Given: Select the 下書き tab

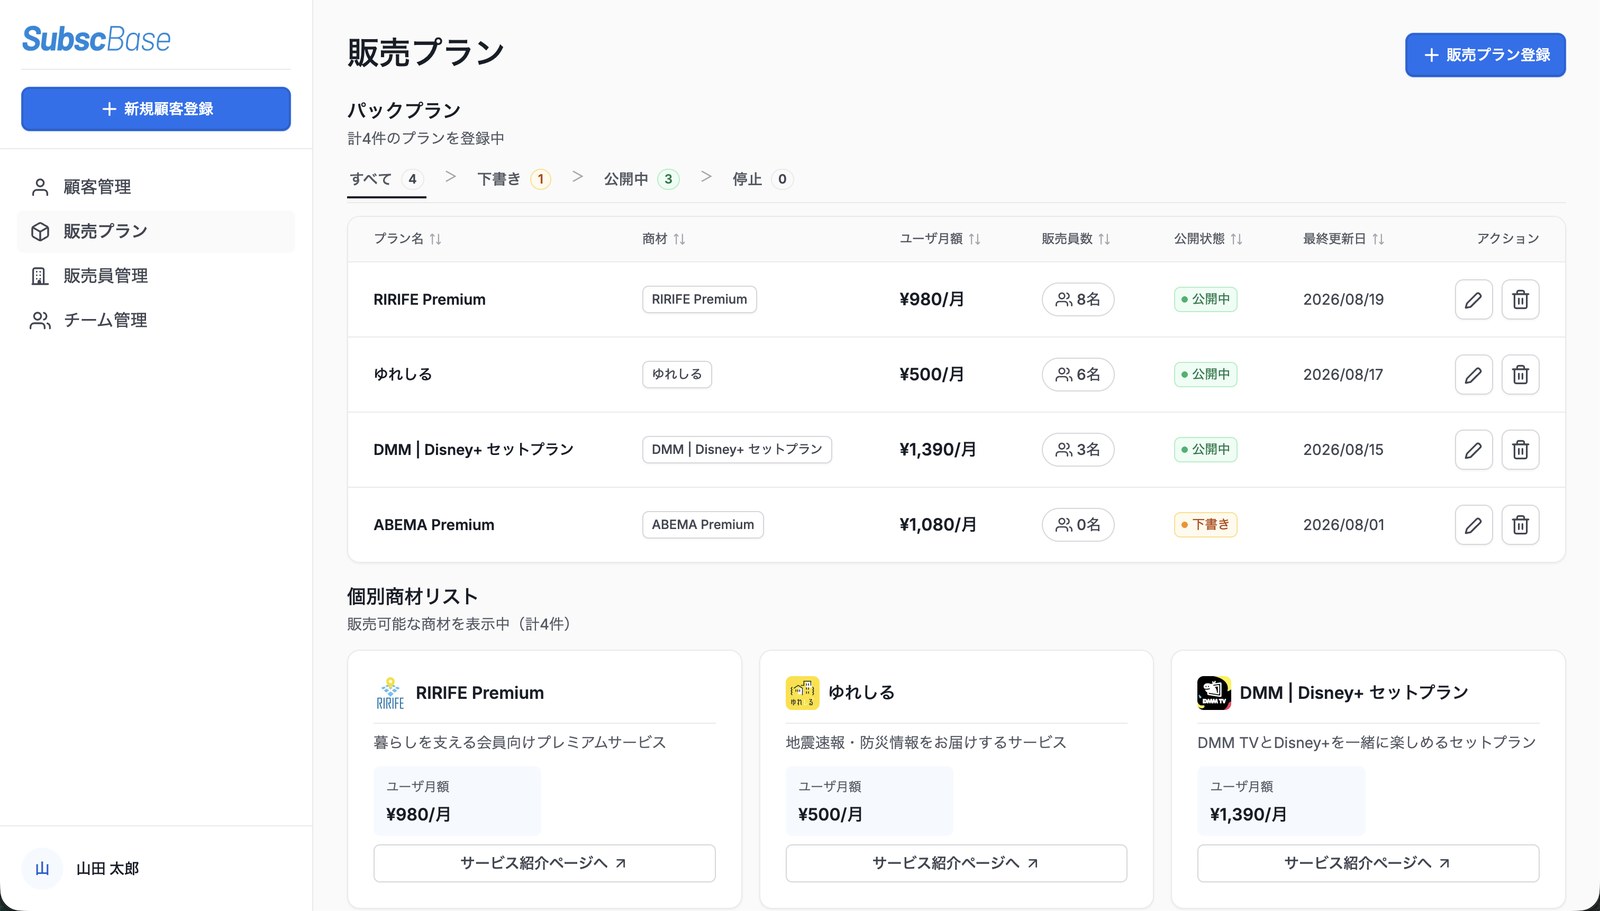Looking at the screenshot, I should pyautogui.click(x=513, y=179).
